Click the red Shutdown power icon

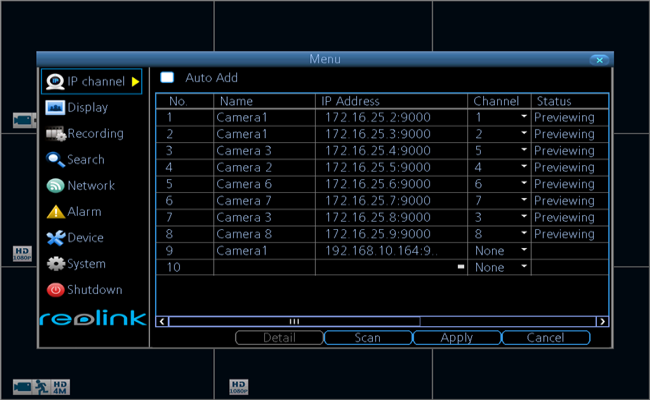click(55, 290)
